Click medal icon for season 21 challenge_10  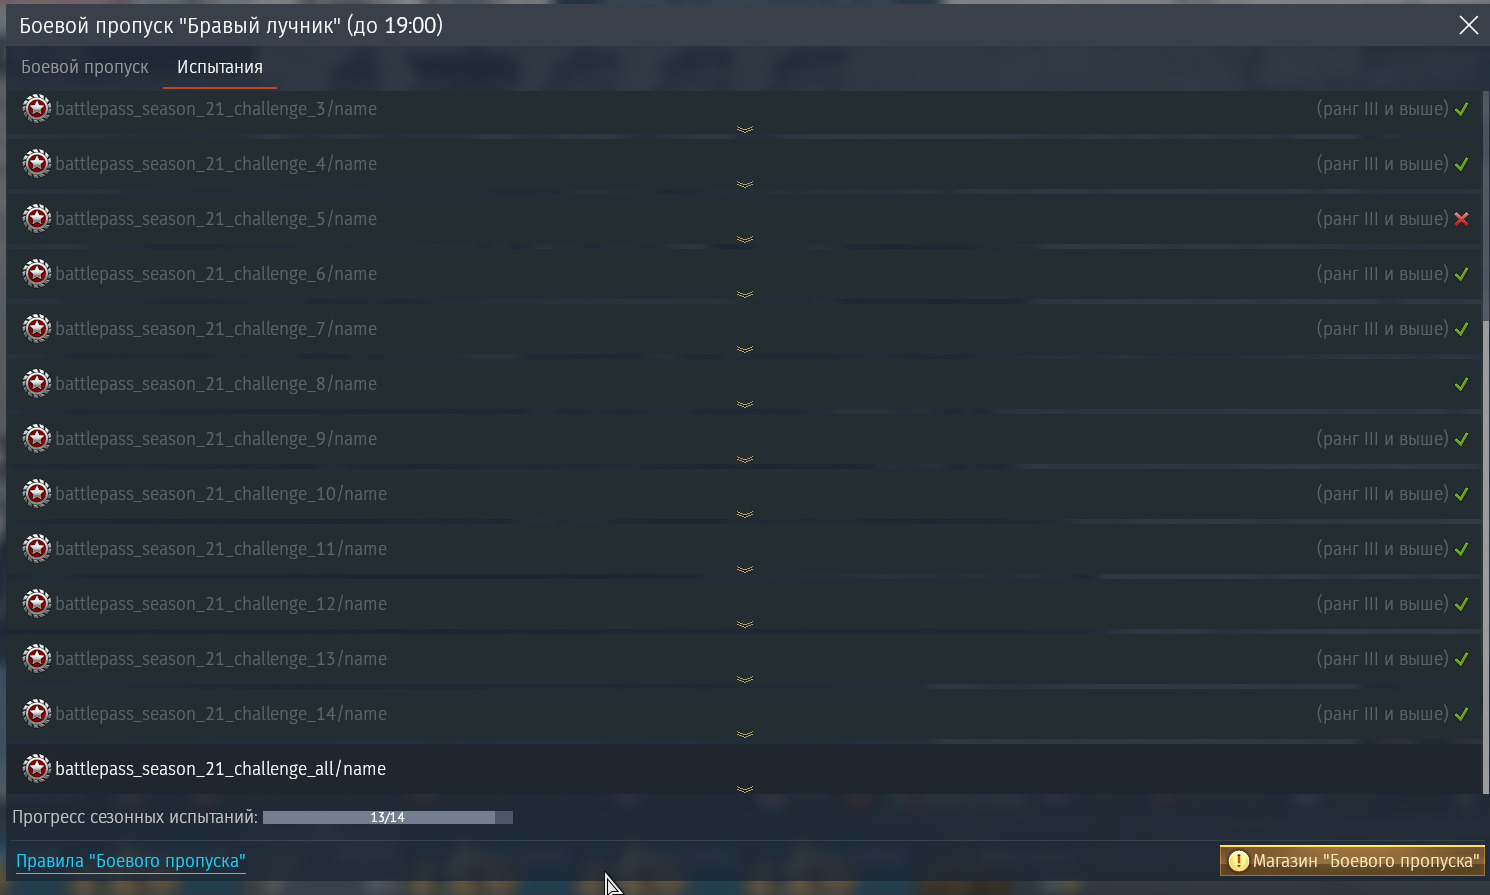37,493
